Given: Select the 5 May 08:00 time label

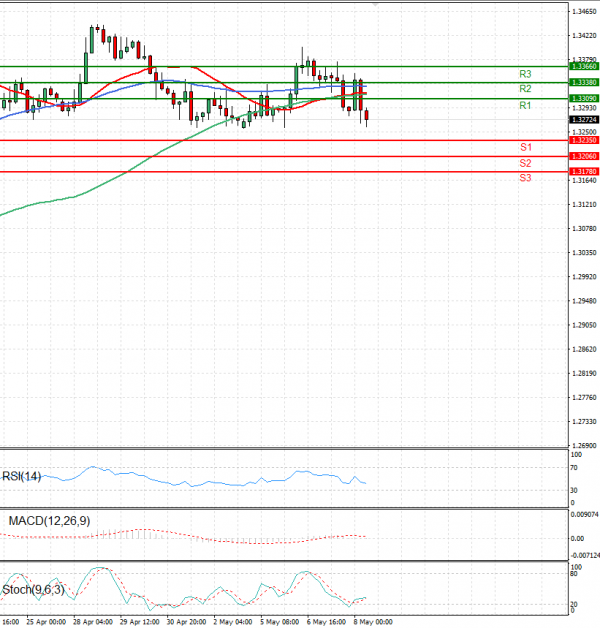Looking at the screenshot, I should pos(279,621).
